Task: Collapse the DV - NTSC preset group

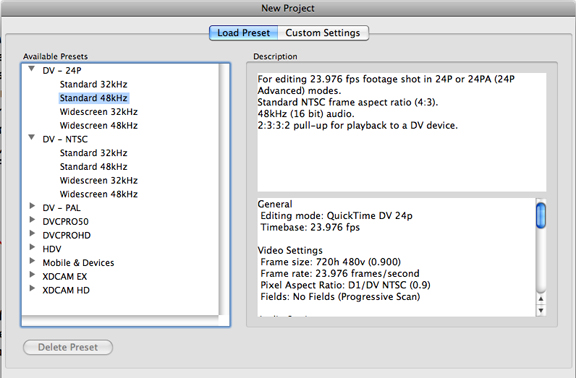Action: click(32, 138)
